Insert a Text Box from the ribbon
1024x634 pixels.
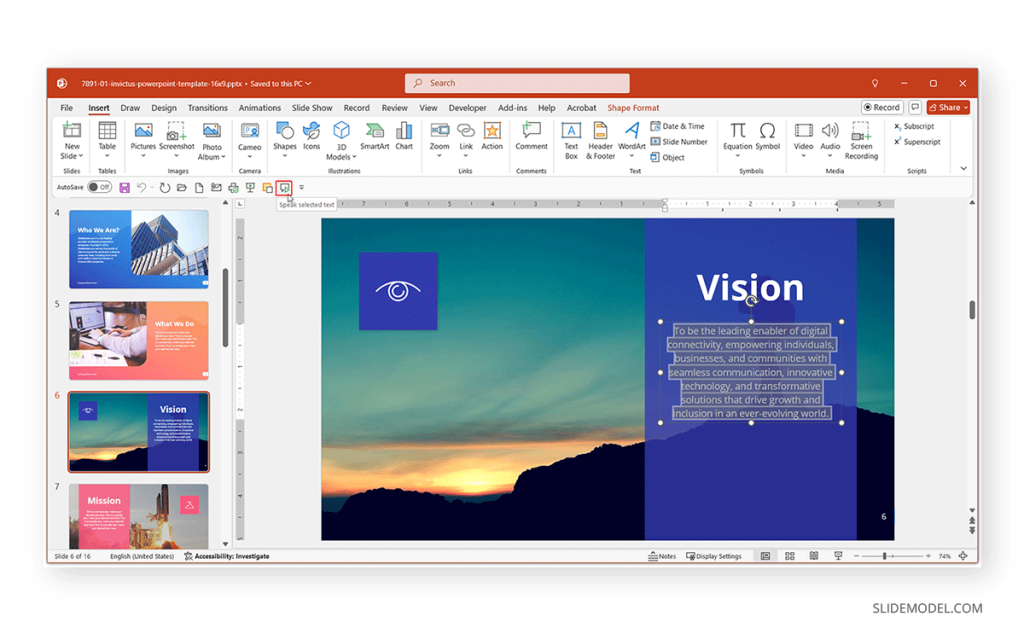[x=571, y=140]
